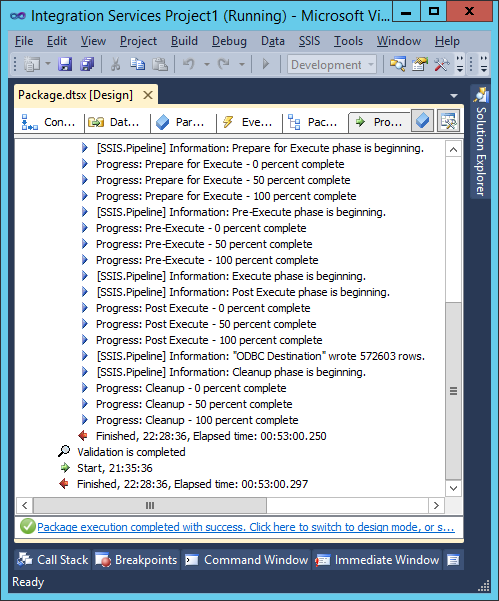Screen dimensions: 499x601
Task: Click the horizontal scrollbar left arrow
Action: coord(25,505)
